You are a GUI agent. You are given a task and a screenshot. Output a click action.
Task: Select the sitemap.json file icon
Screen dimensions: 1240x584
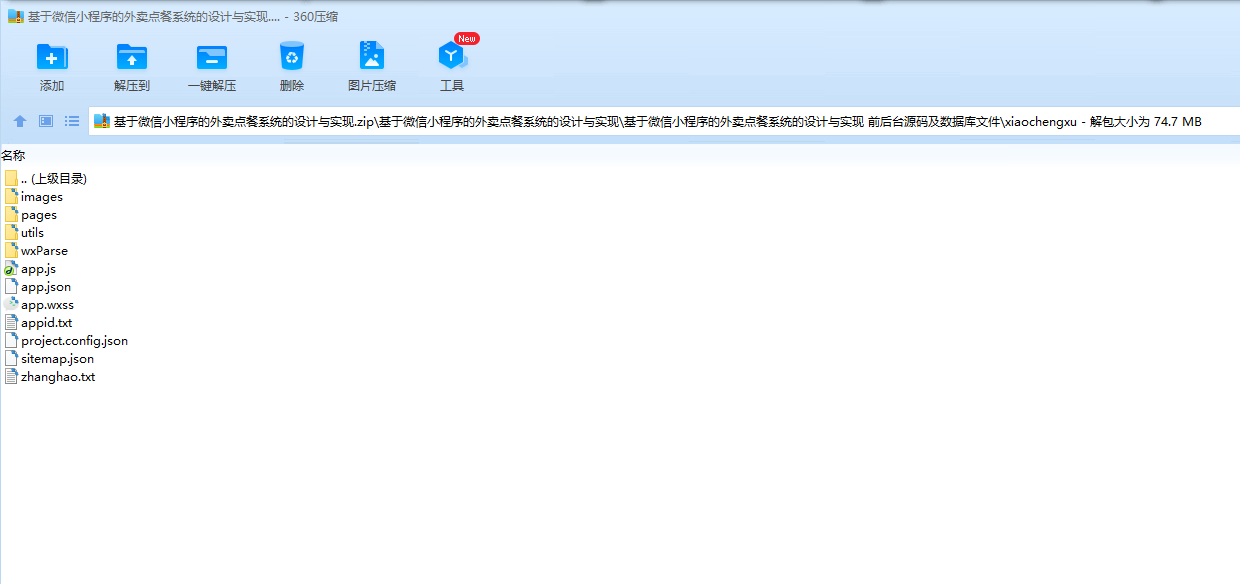tap(11, 358)
